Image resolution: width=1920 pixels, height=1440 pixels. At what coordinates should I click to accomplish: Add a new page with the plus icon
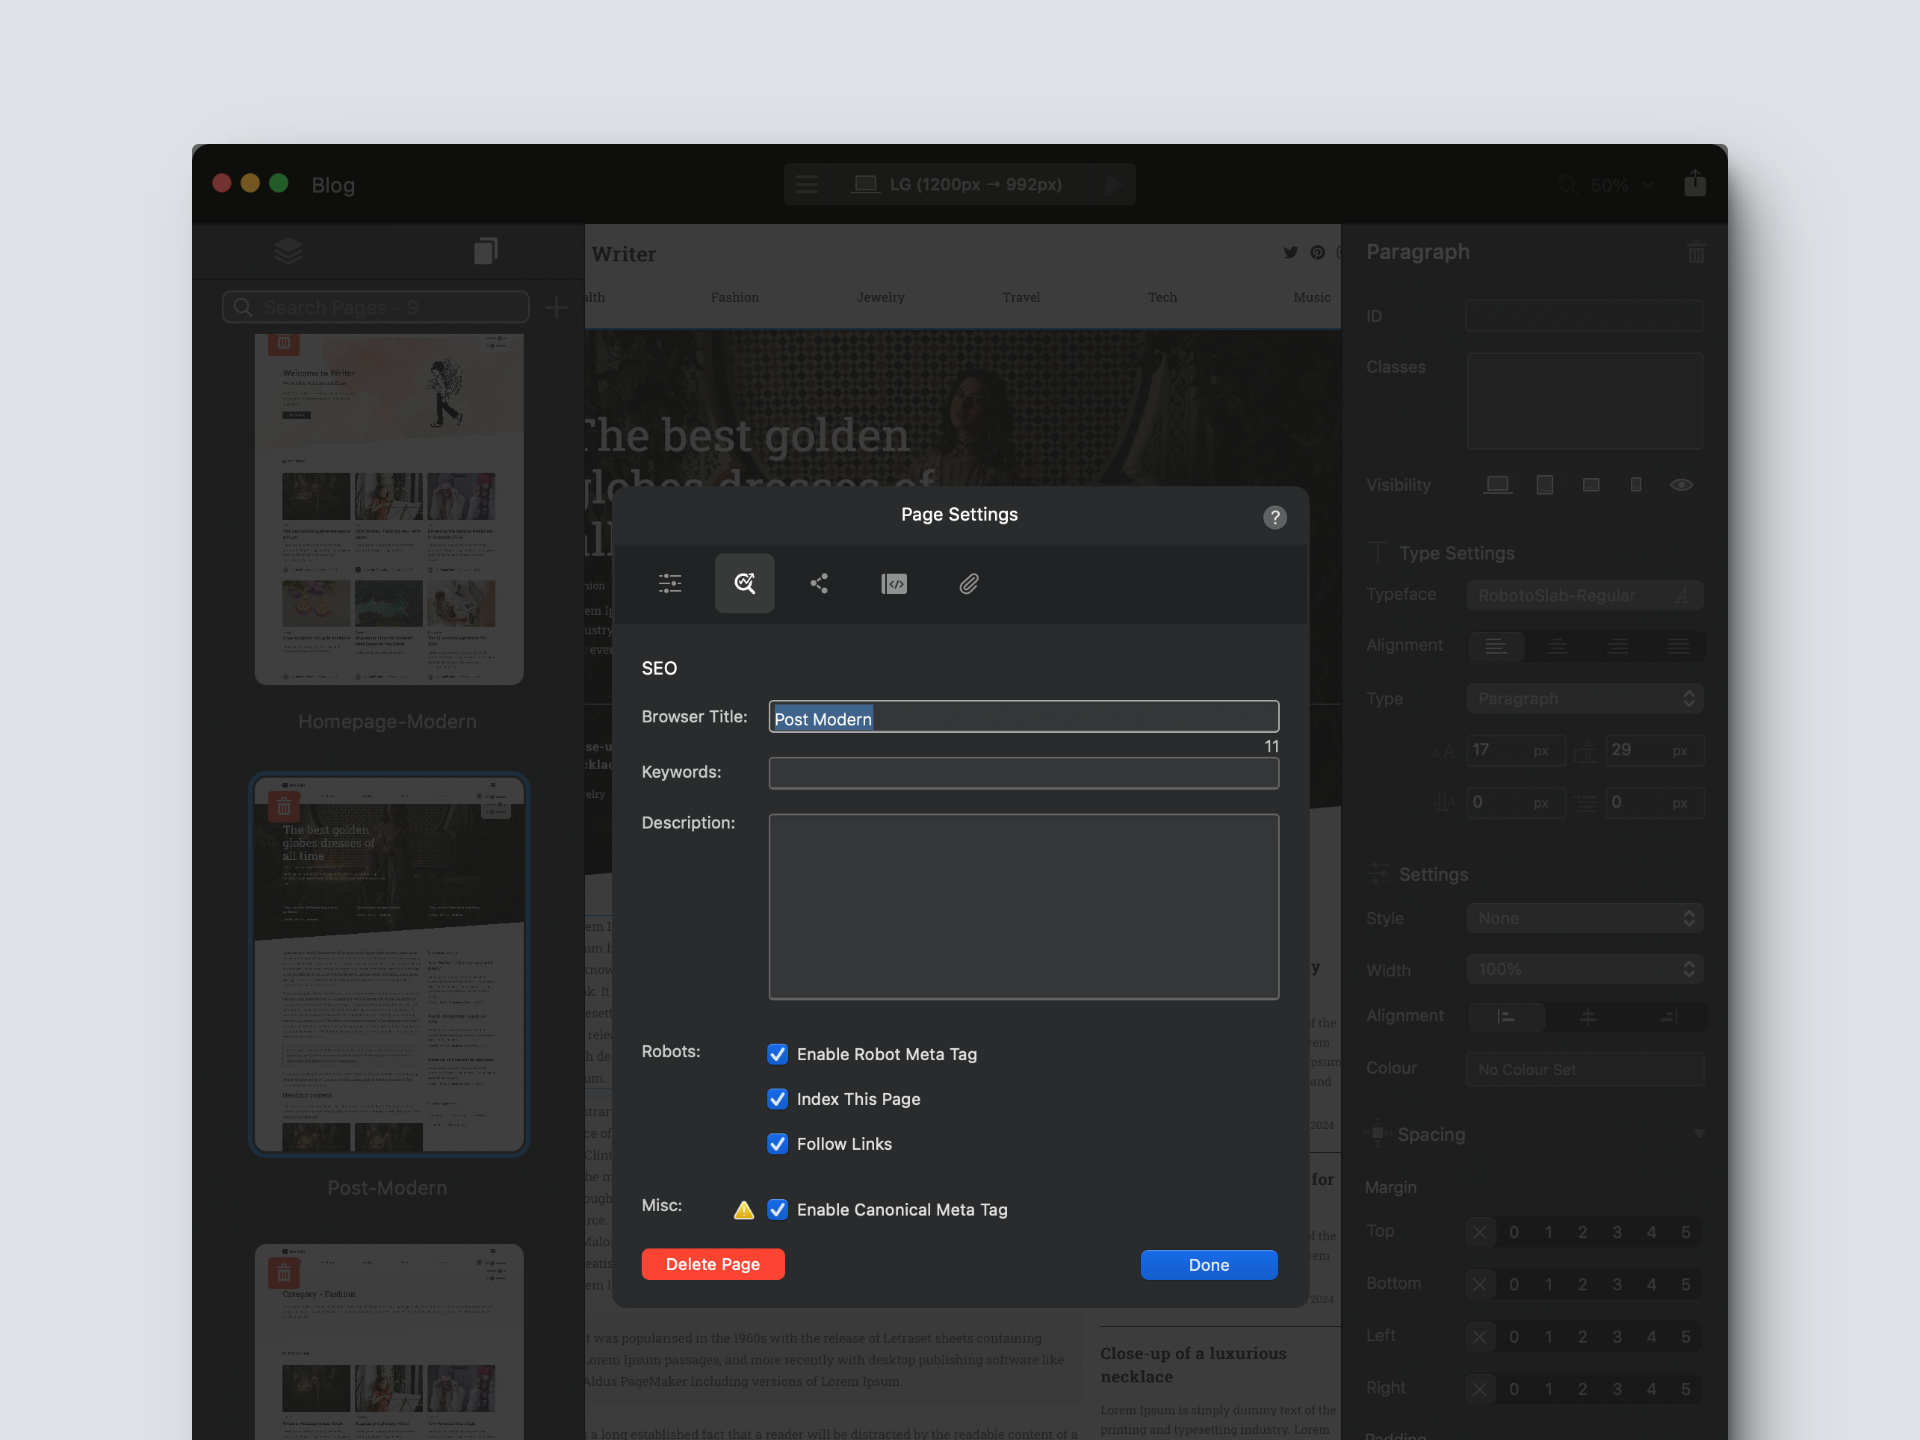(x=557, y=307)
